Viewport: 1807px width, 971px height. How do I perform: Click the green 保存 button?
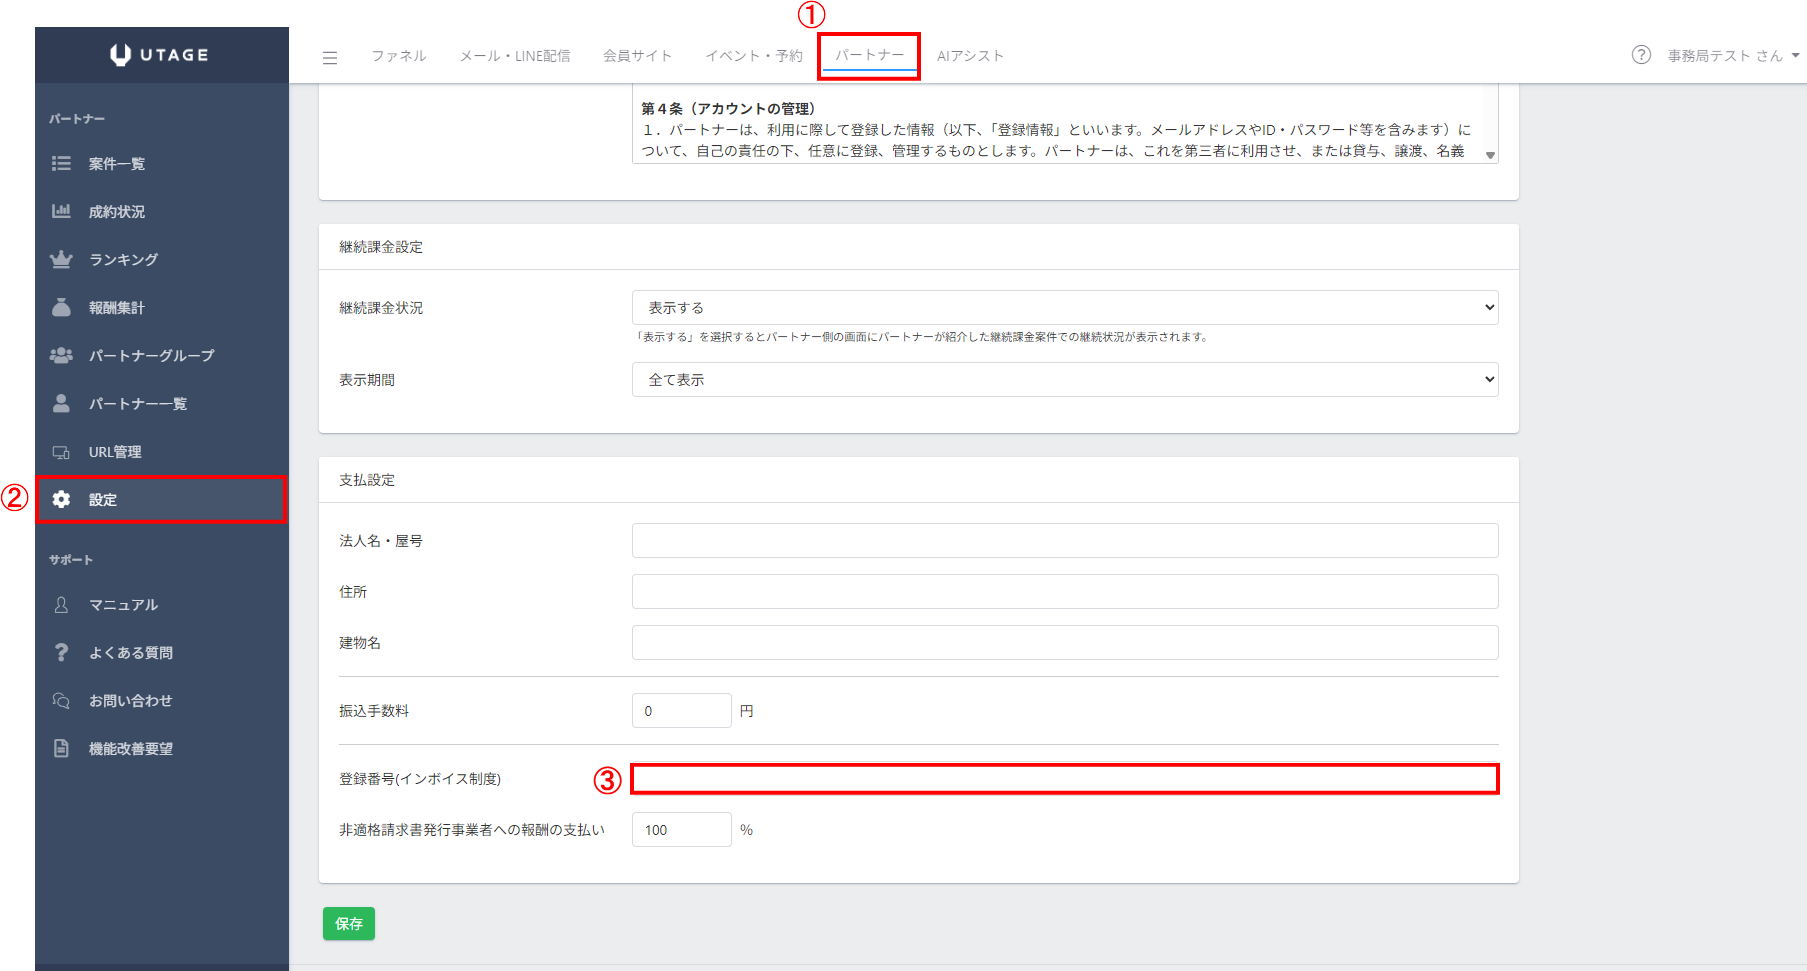[348, 924]
